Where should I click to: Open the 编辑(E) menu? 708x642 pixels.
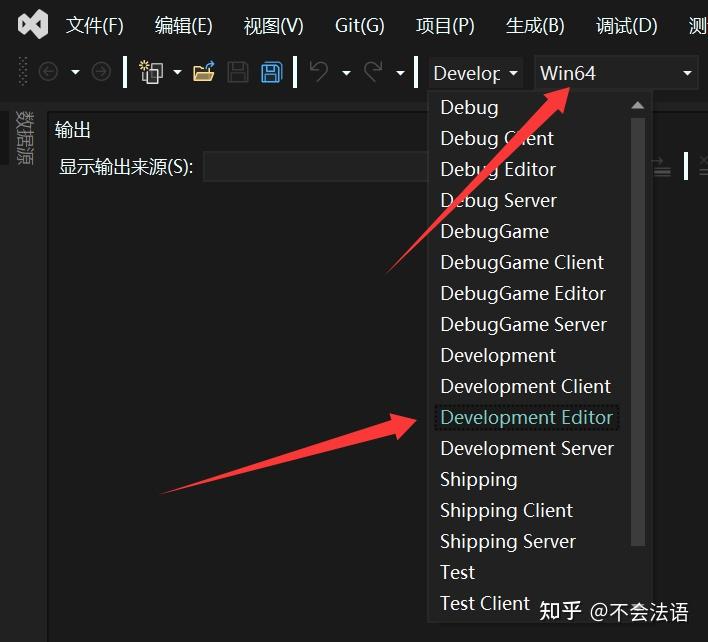(184, 25)
